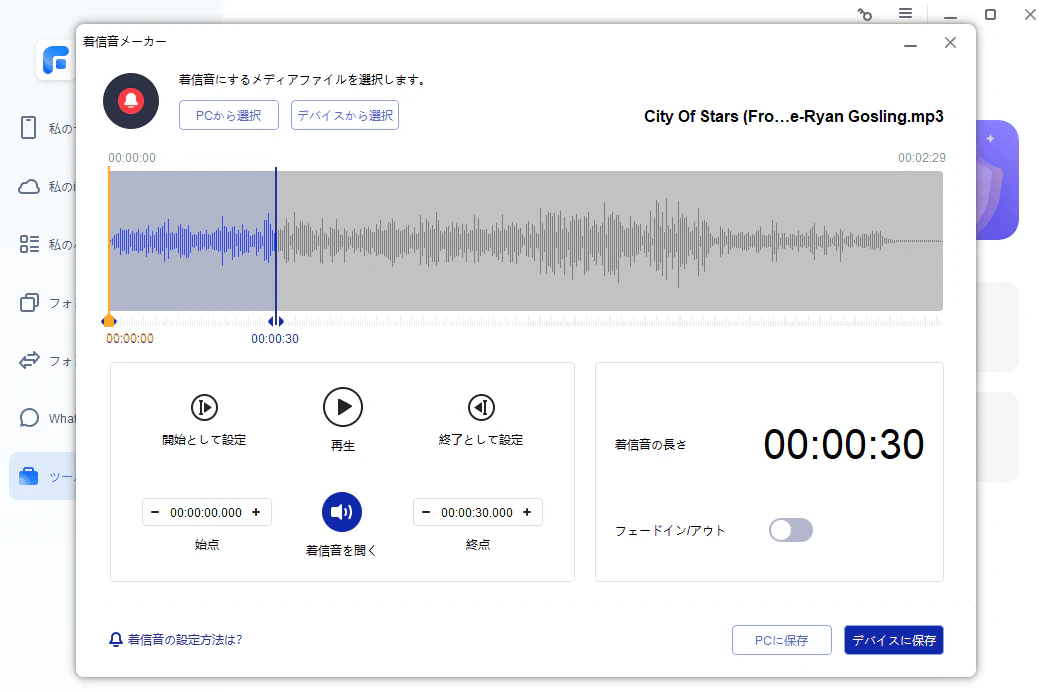This screenshot has width=1048, height=692.
Task: Click the WhatsApp chat bubble icon in sidebar
Action: point(29,419)
